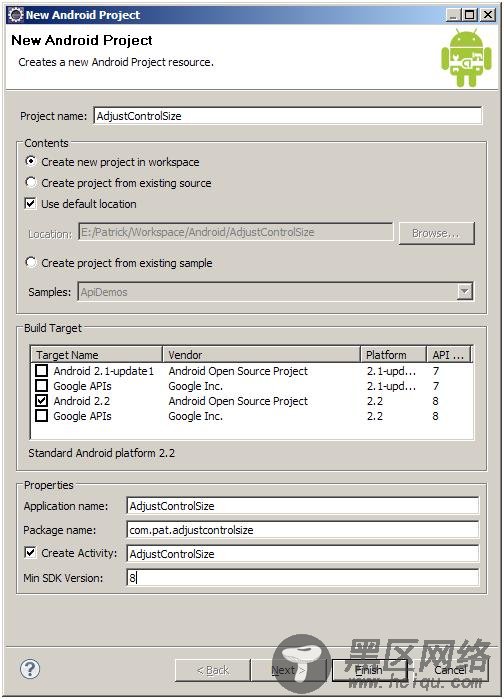Check the Android 2.1-update1 target
Viewport: 504px width, 699px height.
41,370
